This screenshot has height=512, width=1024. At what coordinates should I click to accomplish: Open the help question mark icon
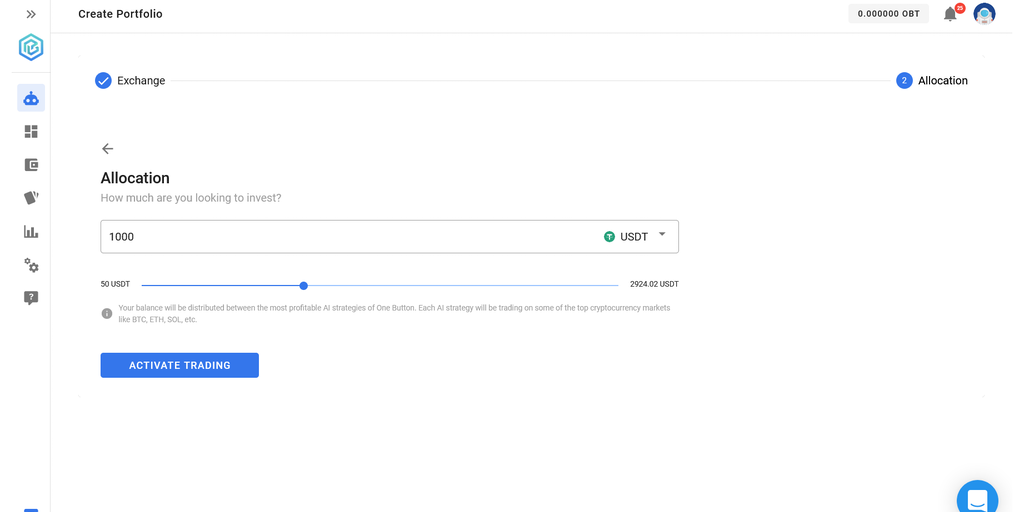[x=31, y=298]
